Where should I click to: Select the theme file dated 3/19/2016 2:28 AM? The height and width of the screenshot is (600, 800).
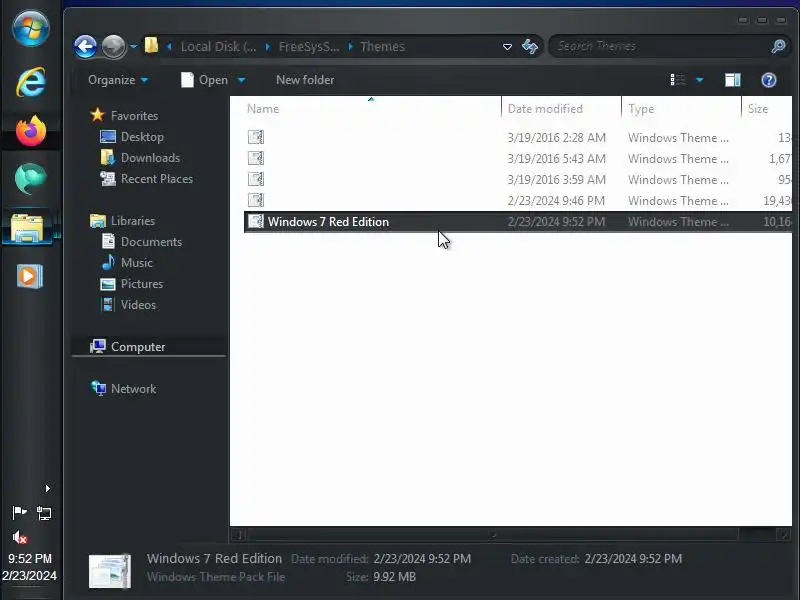518,138
